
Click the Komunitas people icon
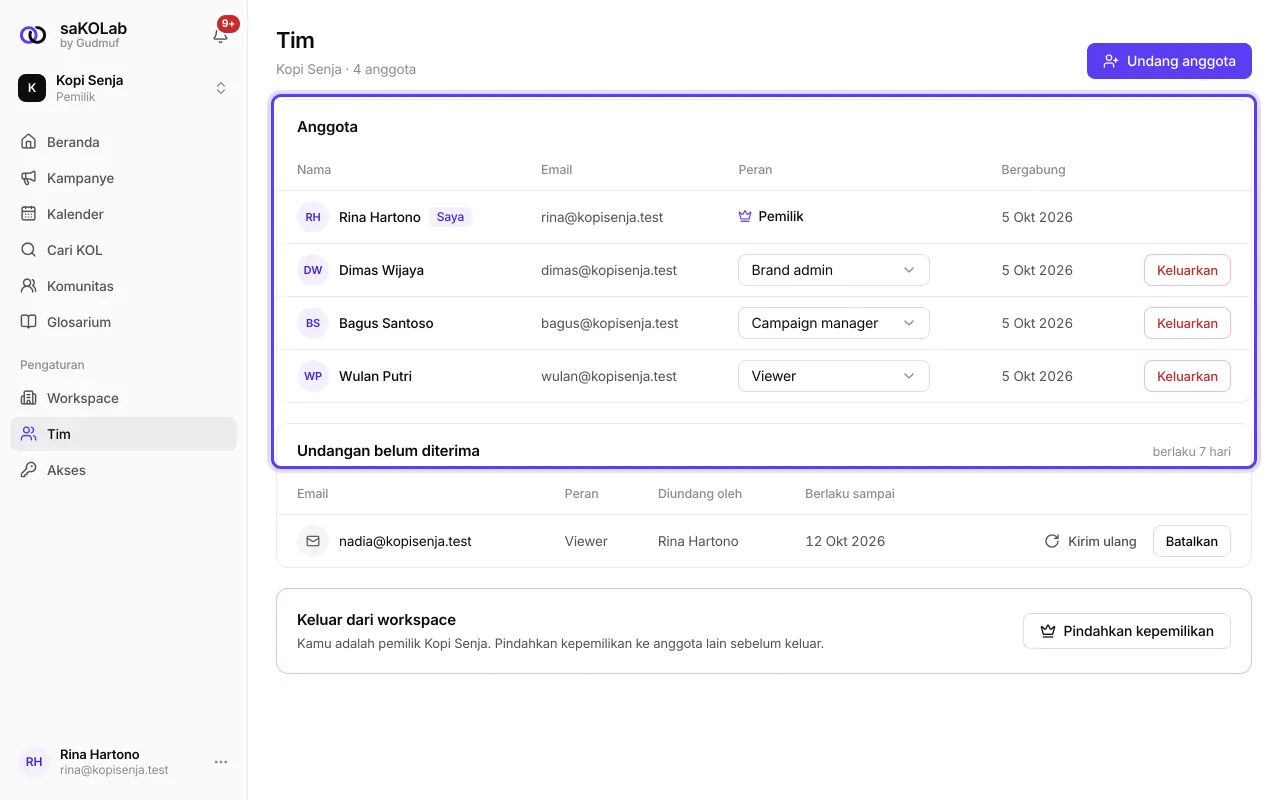pyautogui.click(x=29, y=286)
